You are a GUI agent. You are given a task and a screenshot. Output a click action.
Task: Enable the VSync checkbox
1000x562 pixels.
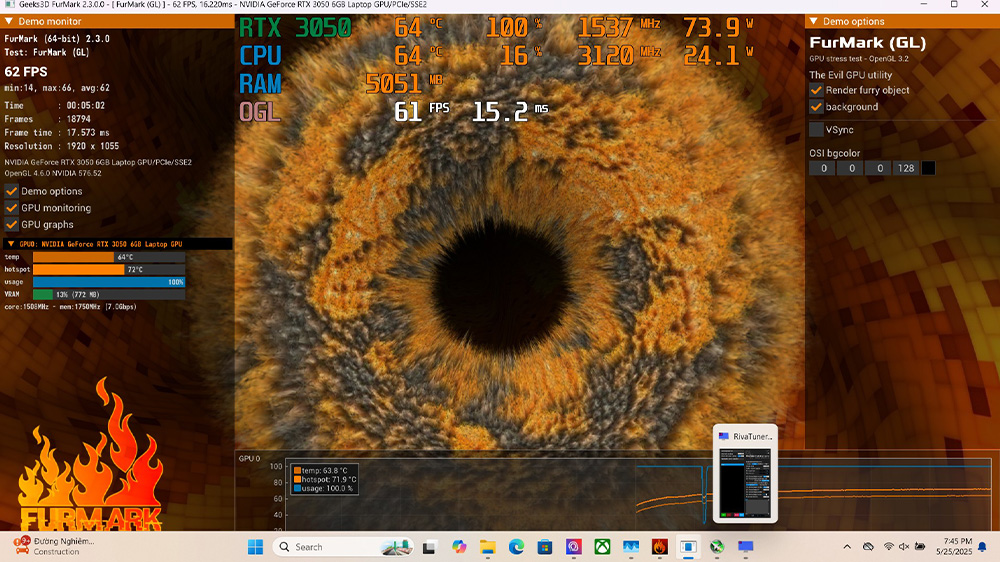(816, 129)
